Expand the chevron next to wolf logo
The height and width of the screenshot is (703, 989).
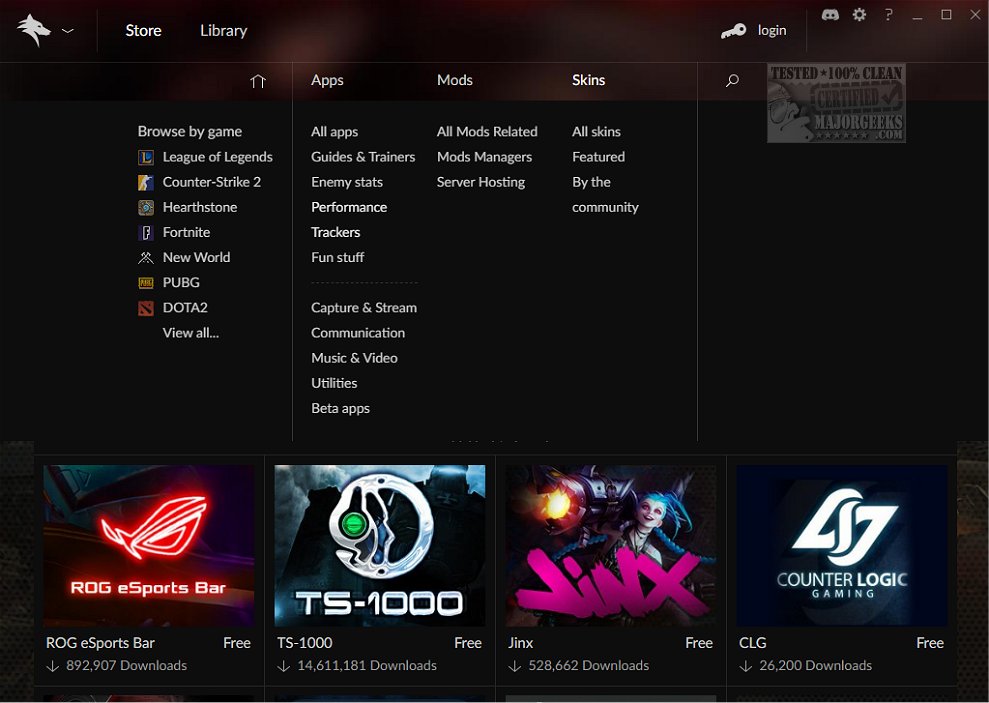pyautogui.click(x=67, y=30)
